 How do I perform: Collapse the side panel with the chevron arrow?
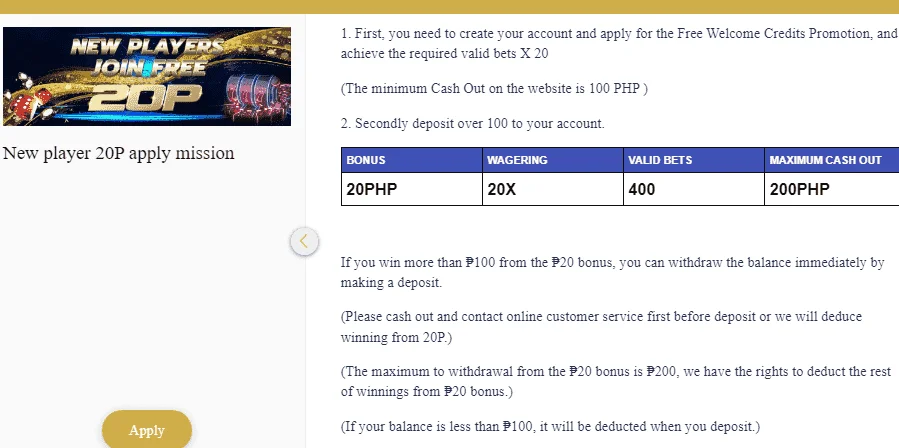tap(304, 241)
